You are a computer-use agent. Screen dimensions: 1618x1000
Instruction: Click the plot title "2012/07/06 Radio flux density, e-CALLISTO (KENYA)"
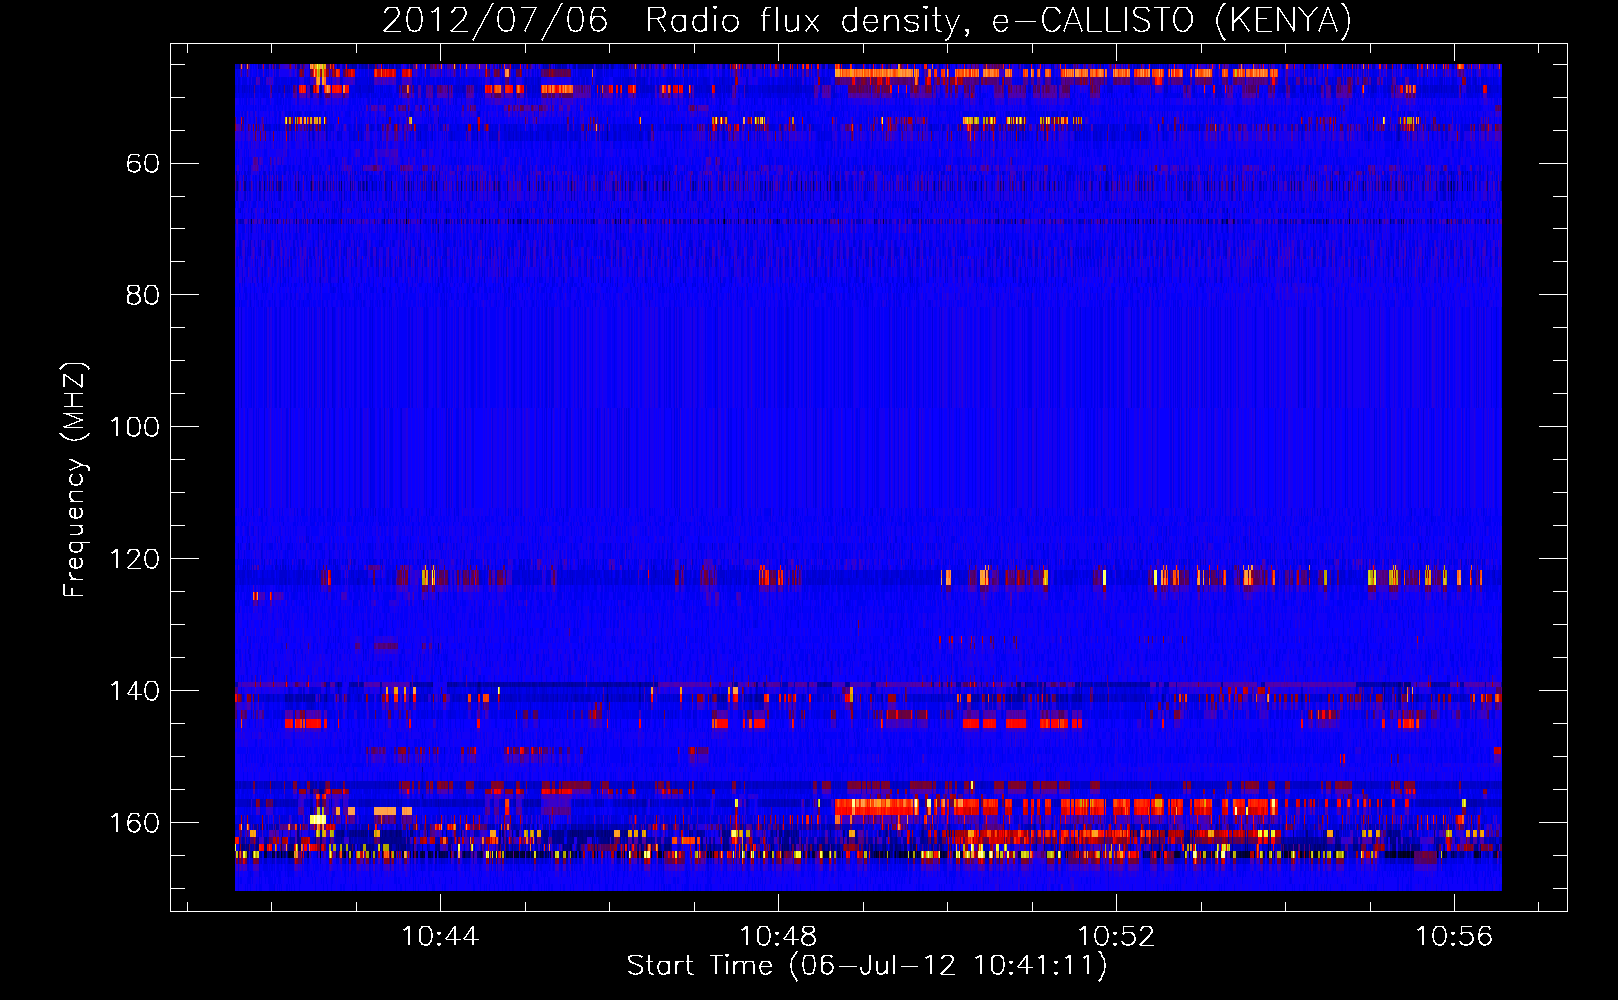(867, 20)
